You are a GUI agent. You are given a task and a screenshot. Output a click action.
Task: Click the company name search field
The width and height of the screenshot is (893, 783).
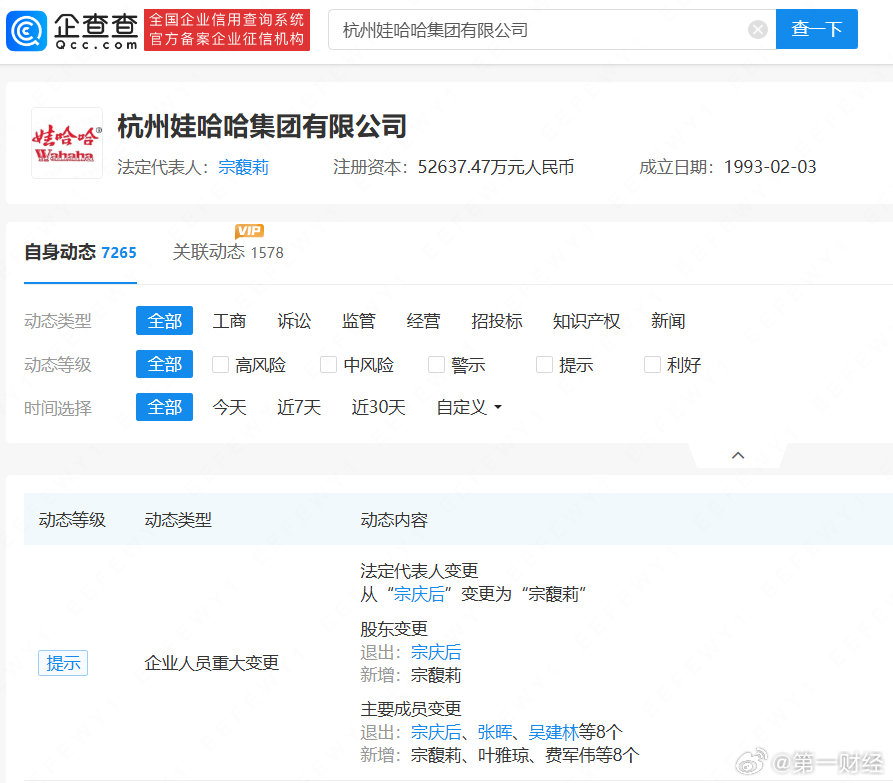pyautogui.click(x=540, y=30)
